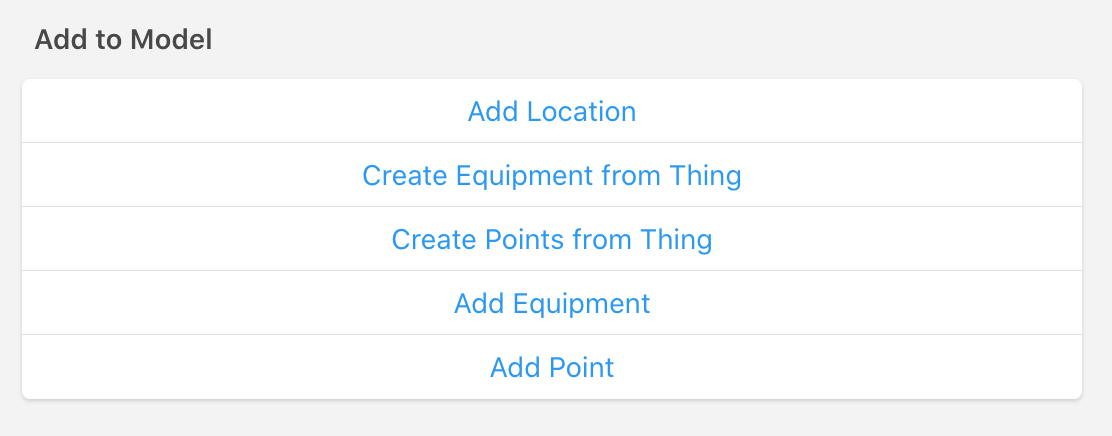Open the Add Location action

pyautogui.click(x=552, y=111)
